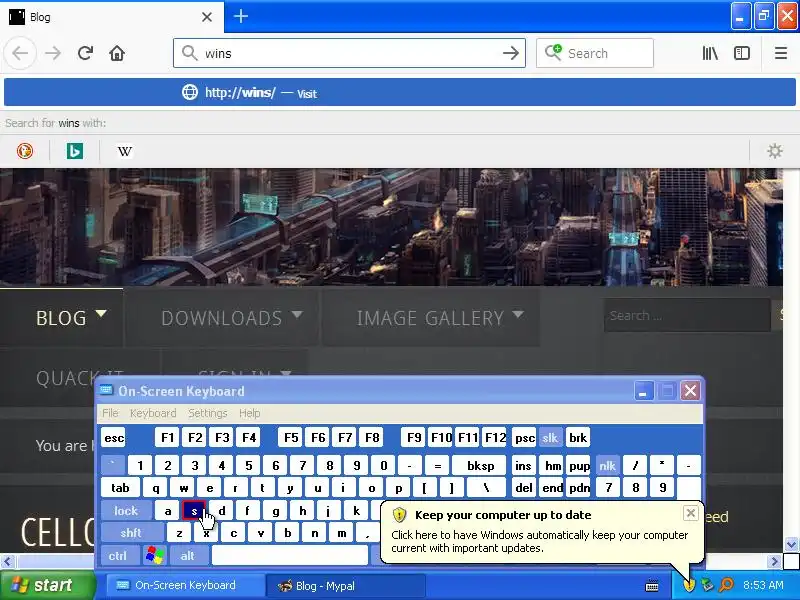800x600 pixels.
Task: Click the highlighted s key
Action: tap(194, 510)
